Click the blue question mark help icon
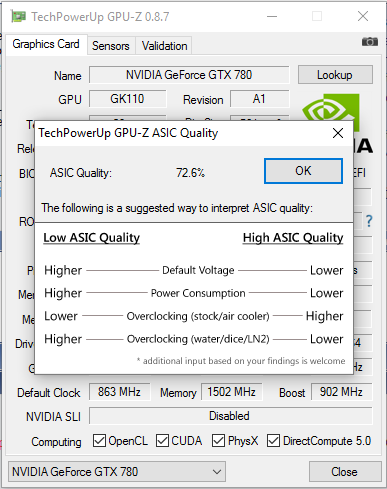This screenshot has width=387, height=489. [x=369, y=221]
